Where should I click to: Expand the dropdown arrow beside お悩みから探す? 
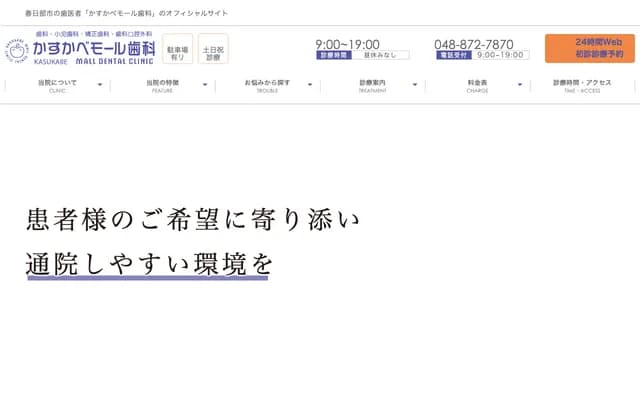[x=310, y=86]
